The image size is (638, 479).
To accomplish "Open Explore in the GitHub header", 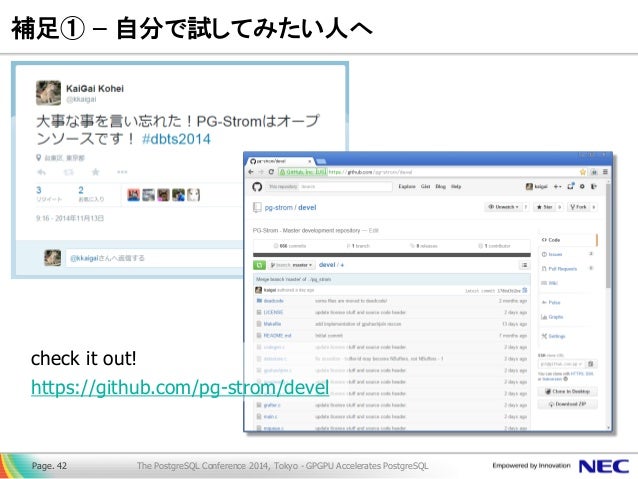I will click(x=407, y=186).
